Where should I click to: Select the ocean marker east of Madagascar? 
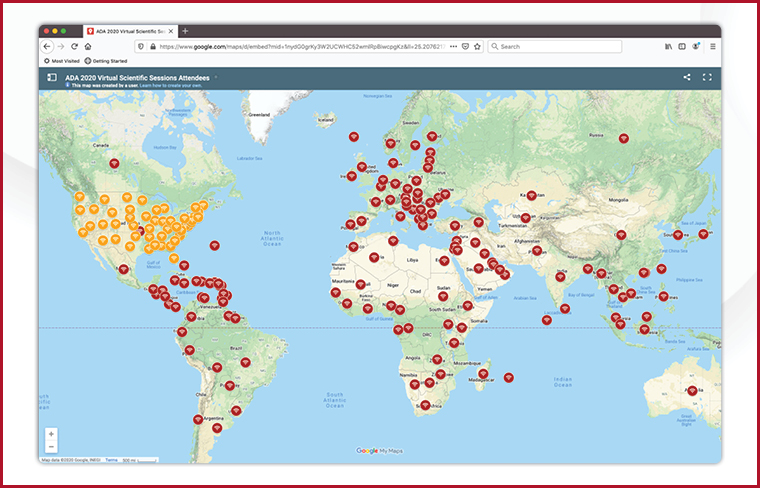click(x=508, y=378)
